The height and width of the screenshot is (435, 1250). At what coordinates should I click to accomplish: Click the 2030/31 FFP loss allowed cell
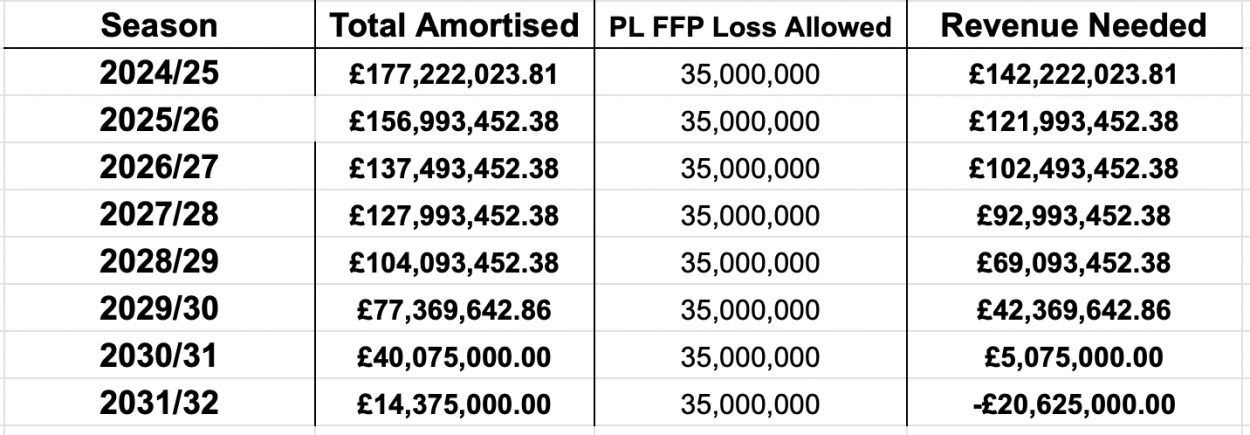coord(750,357)
